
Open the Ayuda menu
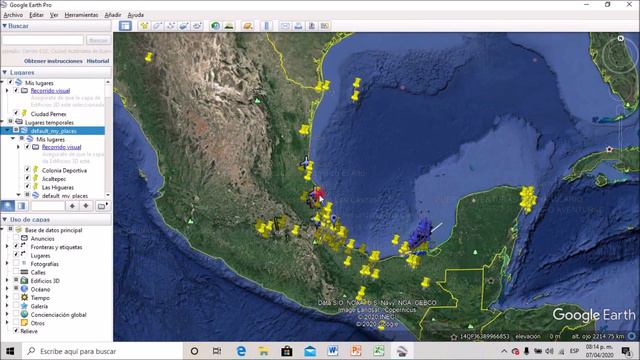coord(136,15)
